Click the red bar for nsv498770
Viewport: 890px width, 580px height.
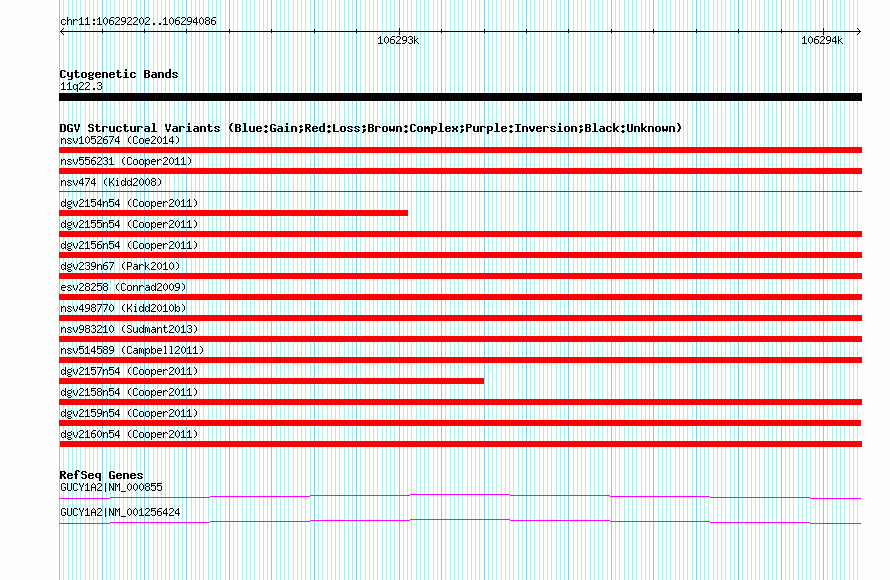coord(460,318)
